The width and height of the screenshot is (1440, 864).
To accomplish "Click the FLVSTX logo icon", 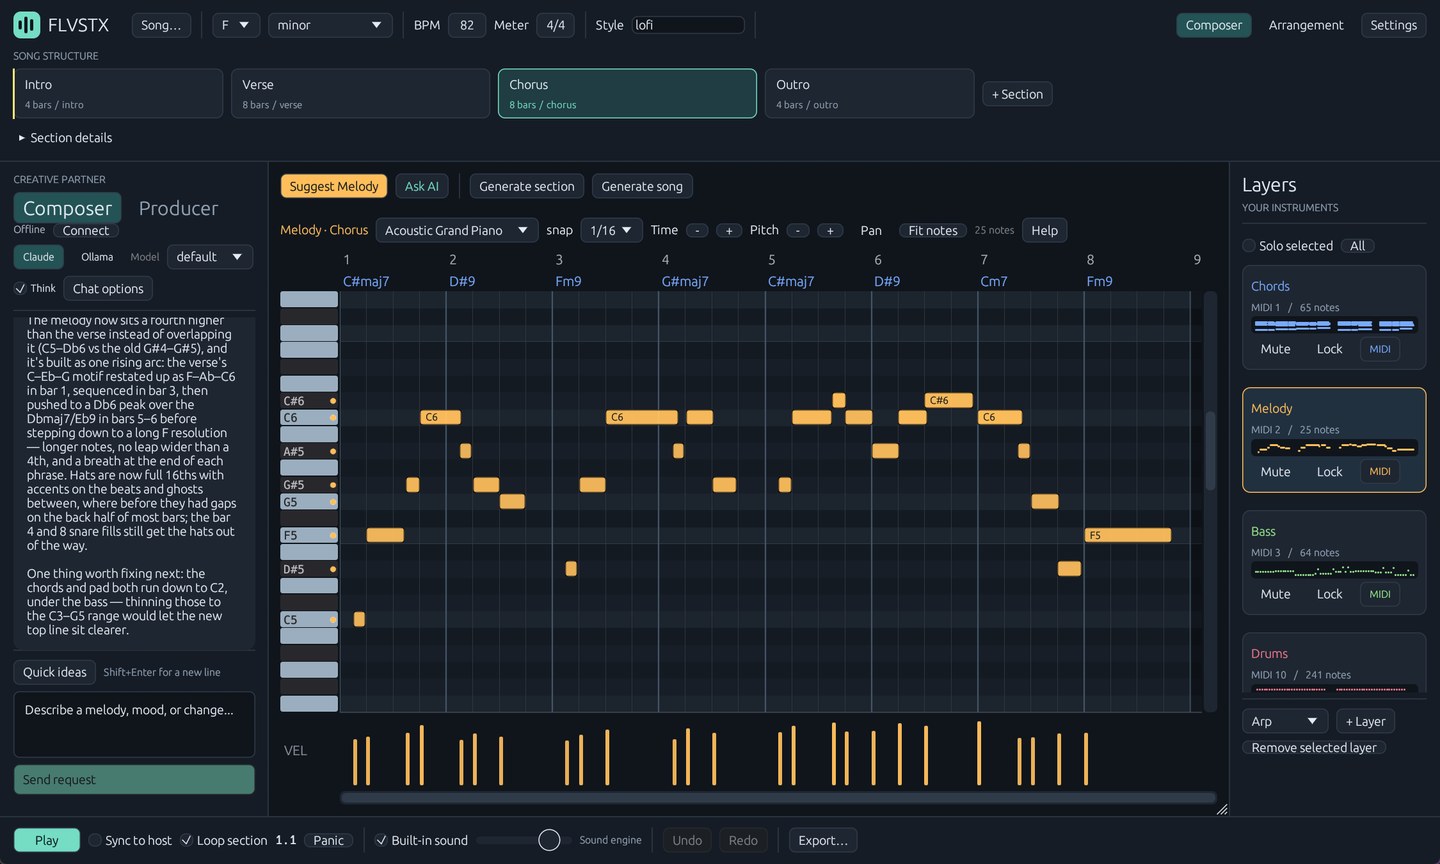I will click(x=27, y=25).
